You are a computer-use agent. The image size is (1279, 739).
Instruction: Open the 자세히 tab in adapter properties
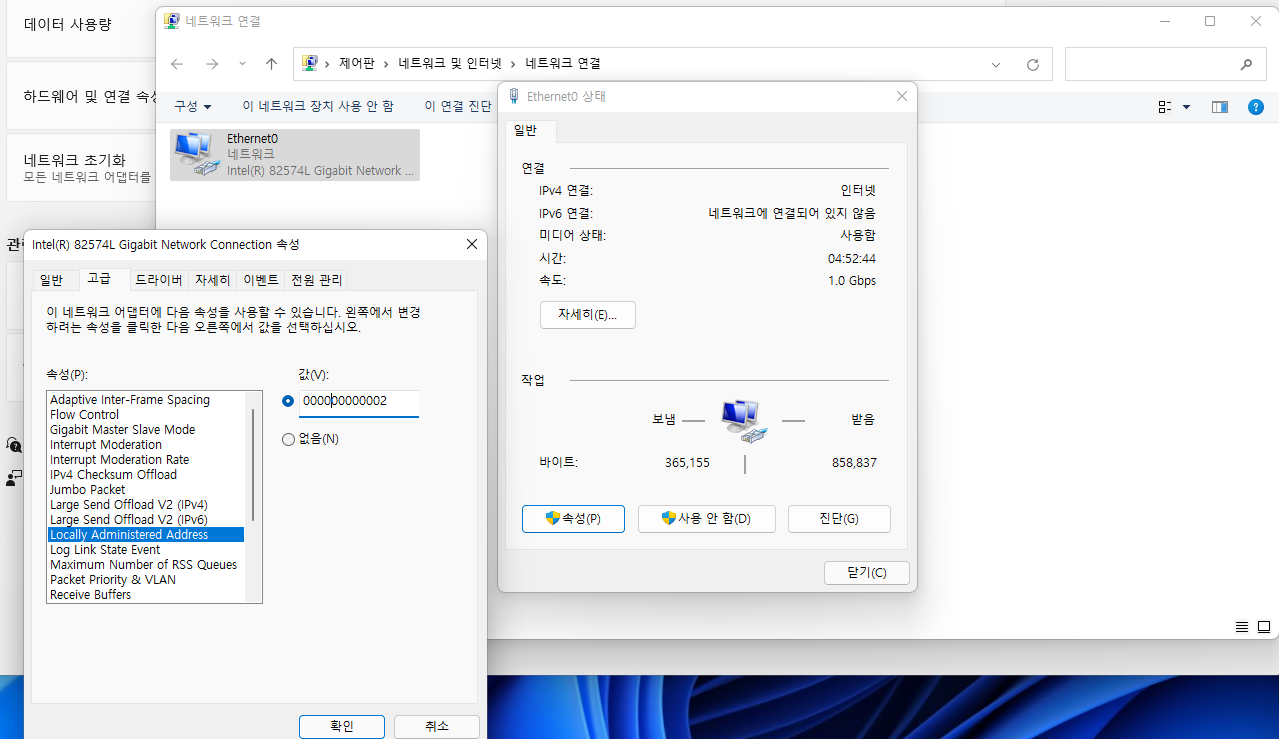212,280
